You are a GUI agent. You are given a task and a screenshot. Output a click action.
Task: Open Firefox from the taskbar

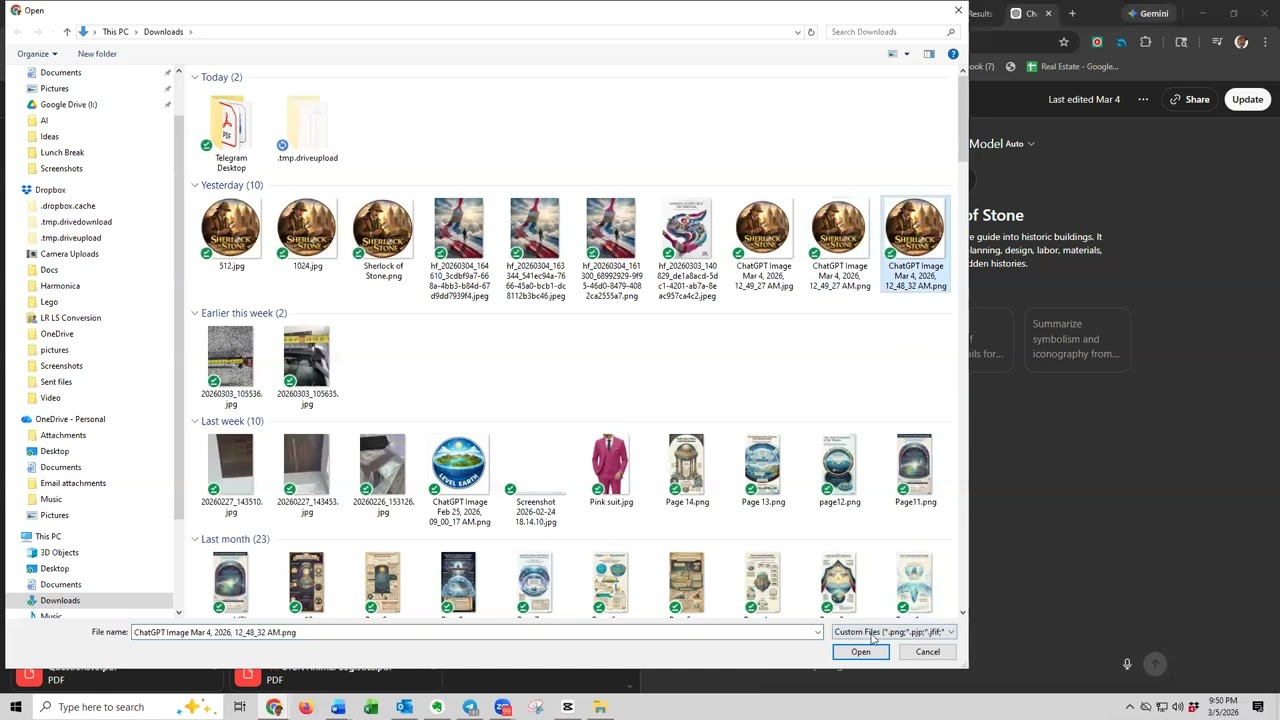click(306, 707)
